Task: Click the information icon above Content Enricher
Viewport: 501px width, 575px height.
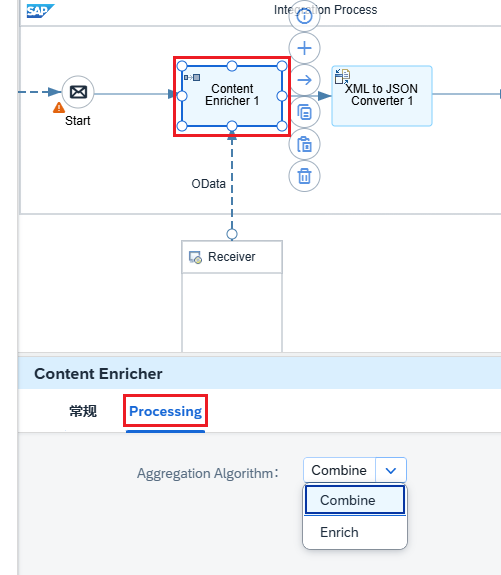Action: click(x=304, y=16)
